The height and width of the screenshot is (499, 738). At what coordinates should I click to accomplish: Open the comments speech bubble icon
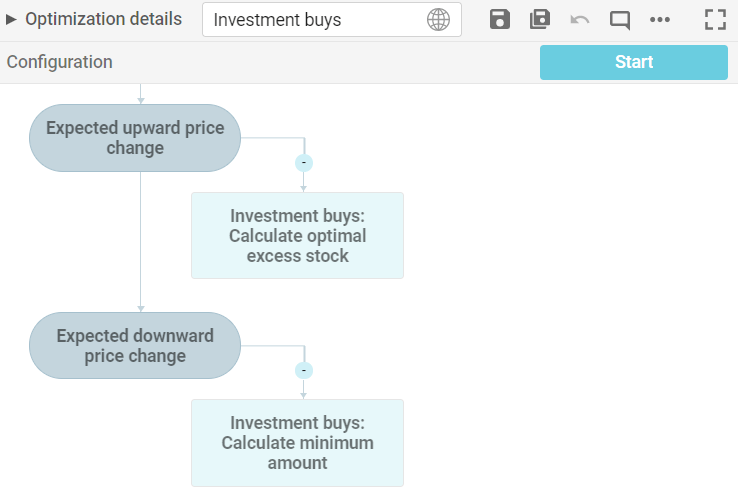(x=620, y=19)
